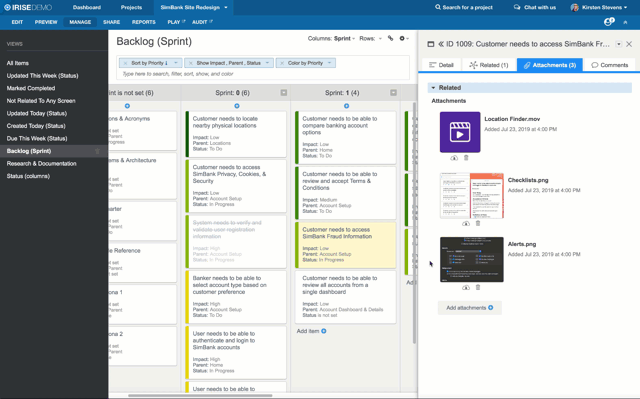Open the Alerts.png thumbnail
640x399 pixels.
point(472,259)
